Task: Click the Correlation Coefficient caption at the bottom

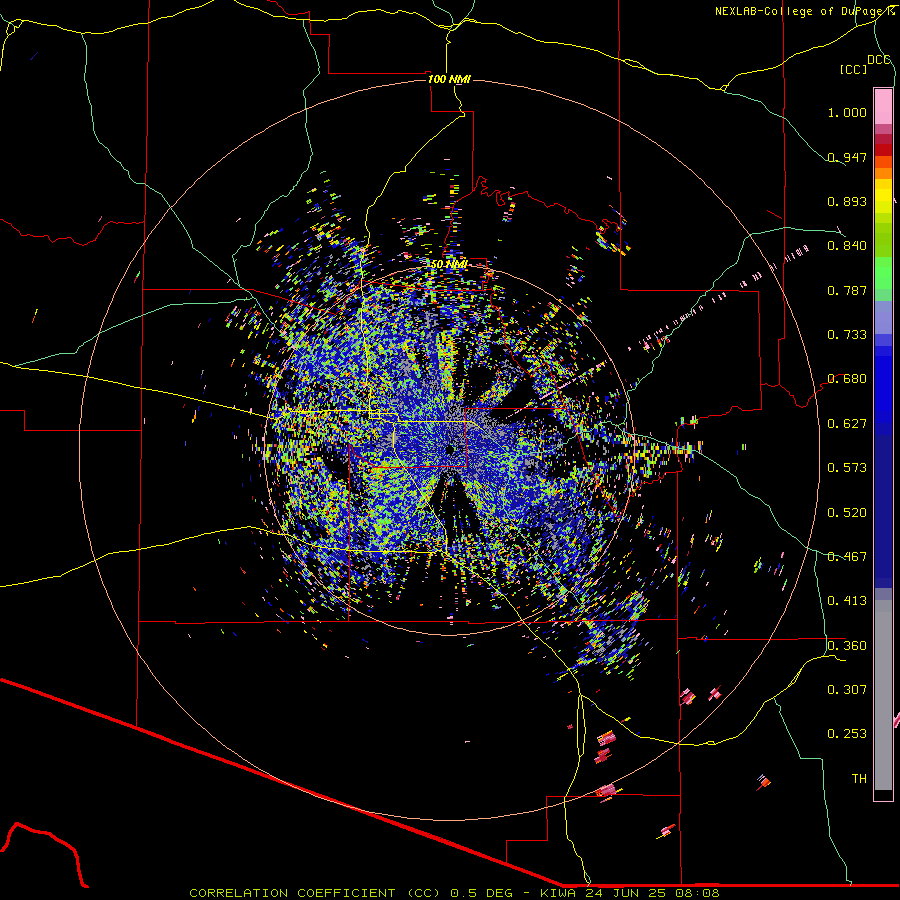Action: tap(453, 893)
